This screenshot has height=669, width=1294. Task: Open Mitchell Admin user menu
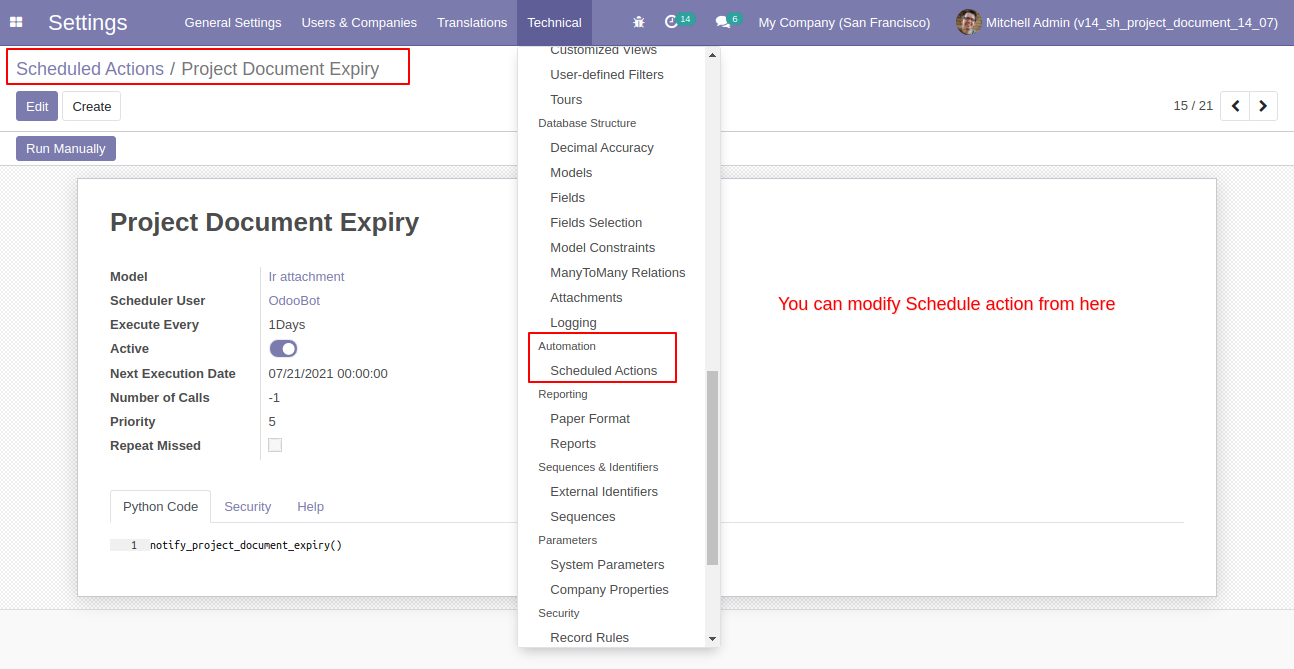(x=1118, y=22)
